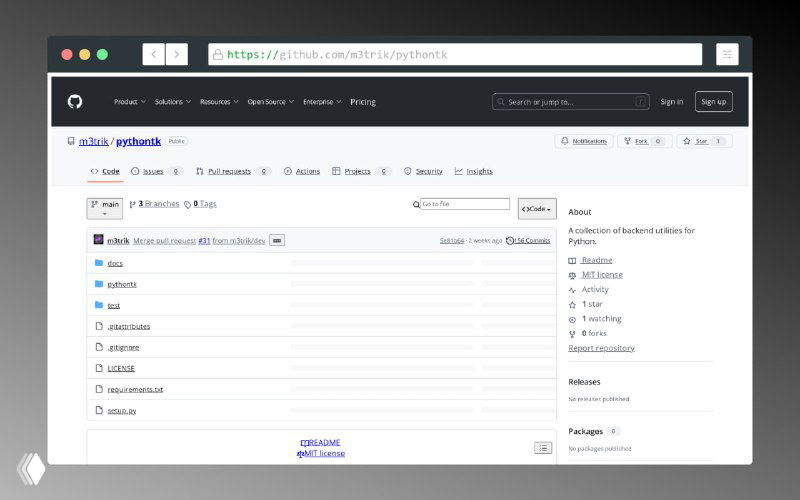Image resolution: width=800 pixels, height=500 pixels.
Task: Open the requirements.txt file
Action: [135, 389]
